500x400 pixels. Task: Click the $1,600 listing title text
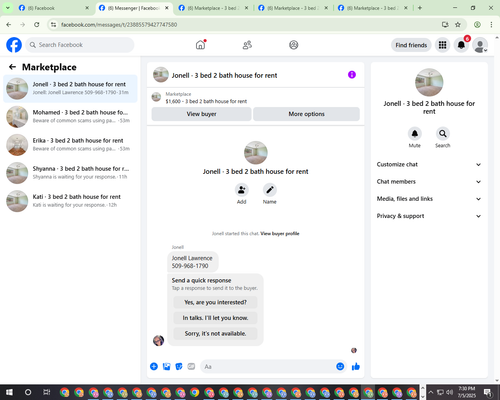pos(206,101)
